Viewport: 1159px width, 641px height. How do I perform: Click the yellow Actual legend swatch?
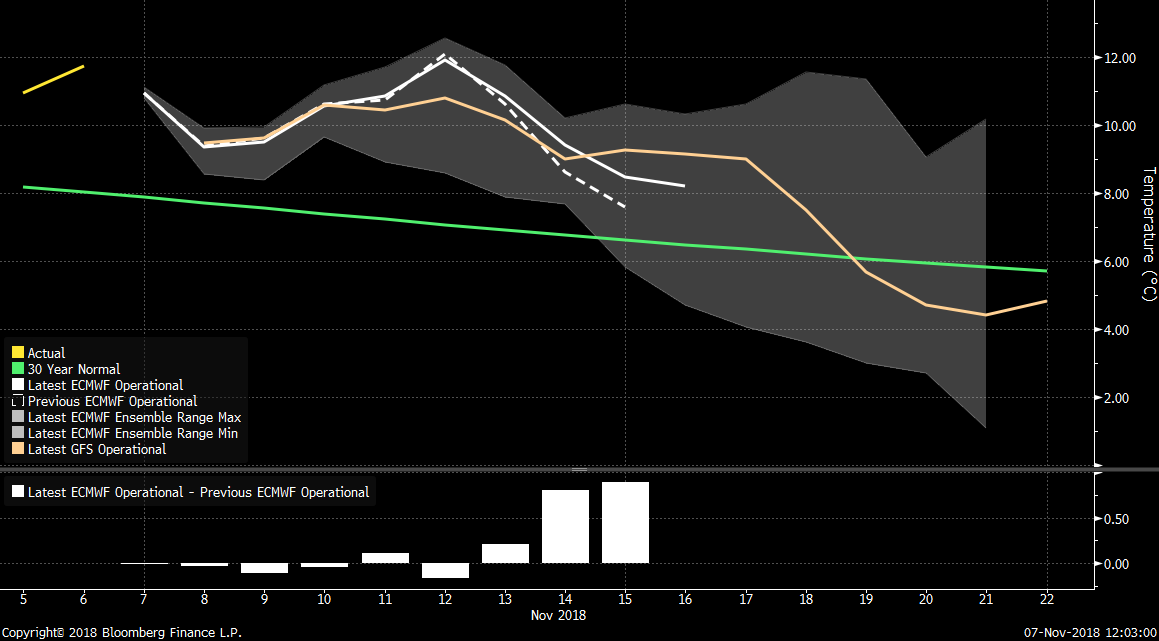click(18, 353)
